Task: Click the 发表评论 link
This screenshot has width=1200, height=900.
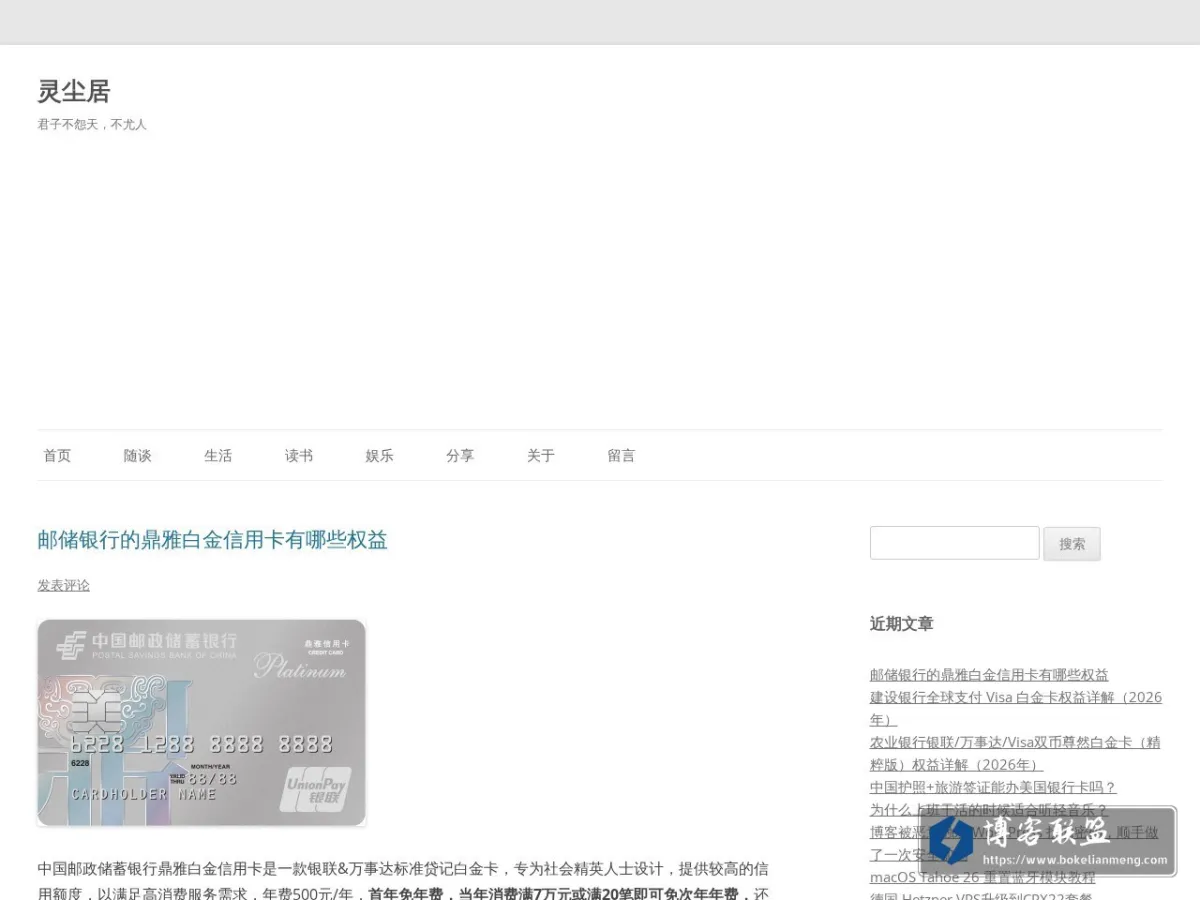Action: [64, 585]
